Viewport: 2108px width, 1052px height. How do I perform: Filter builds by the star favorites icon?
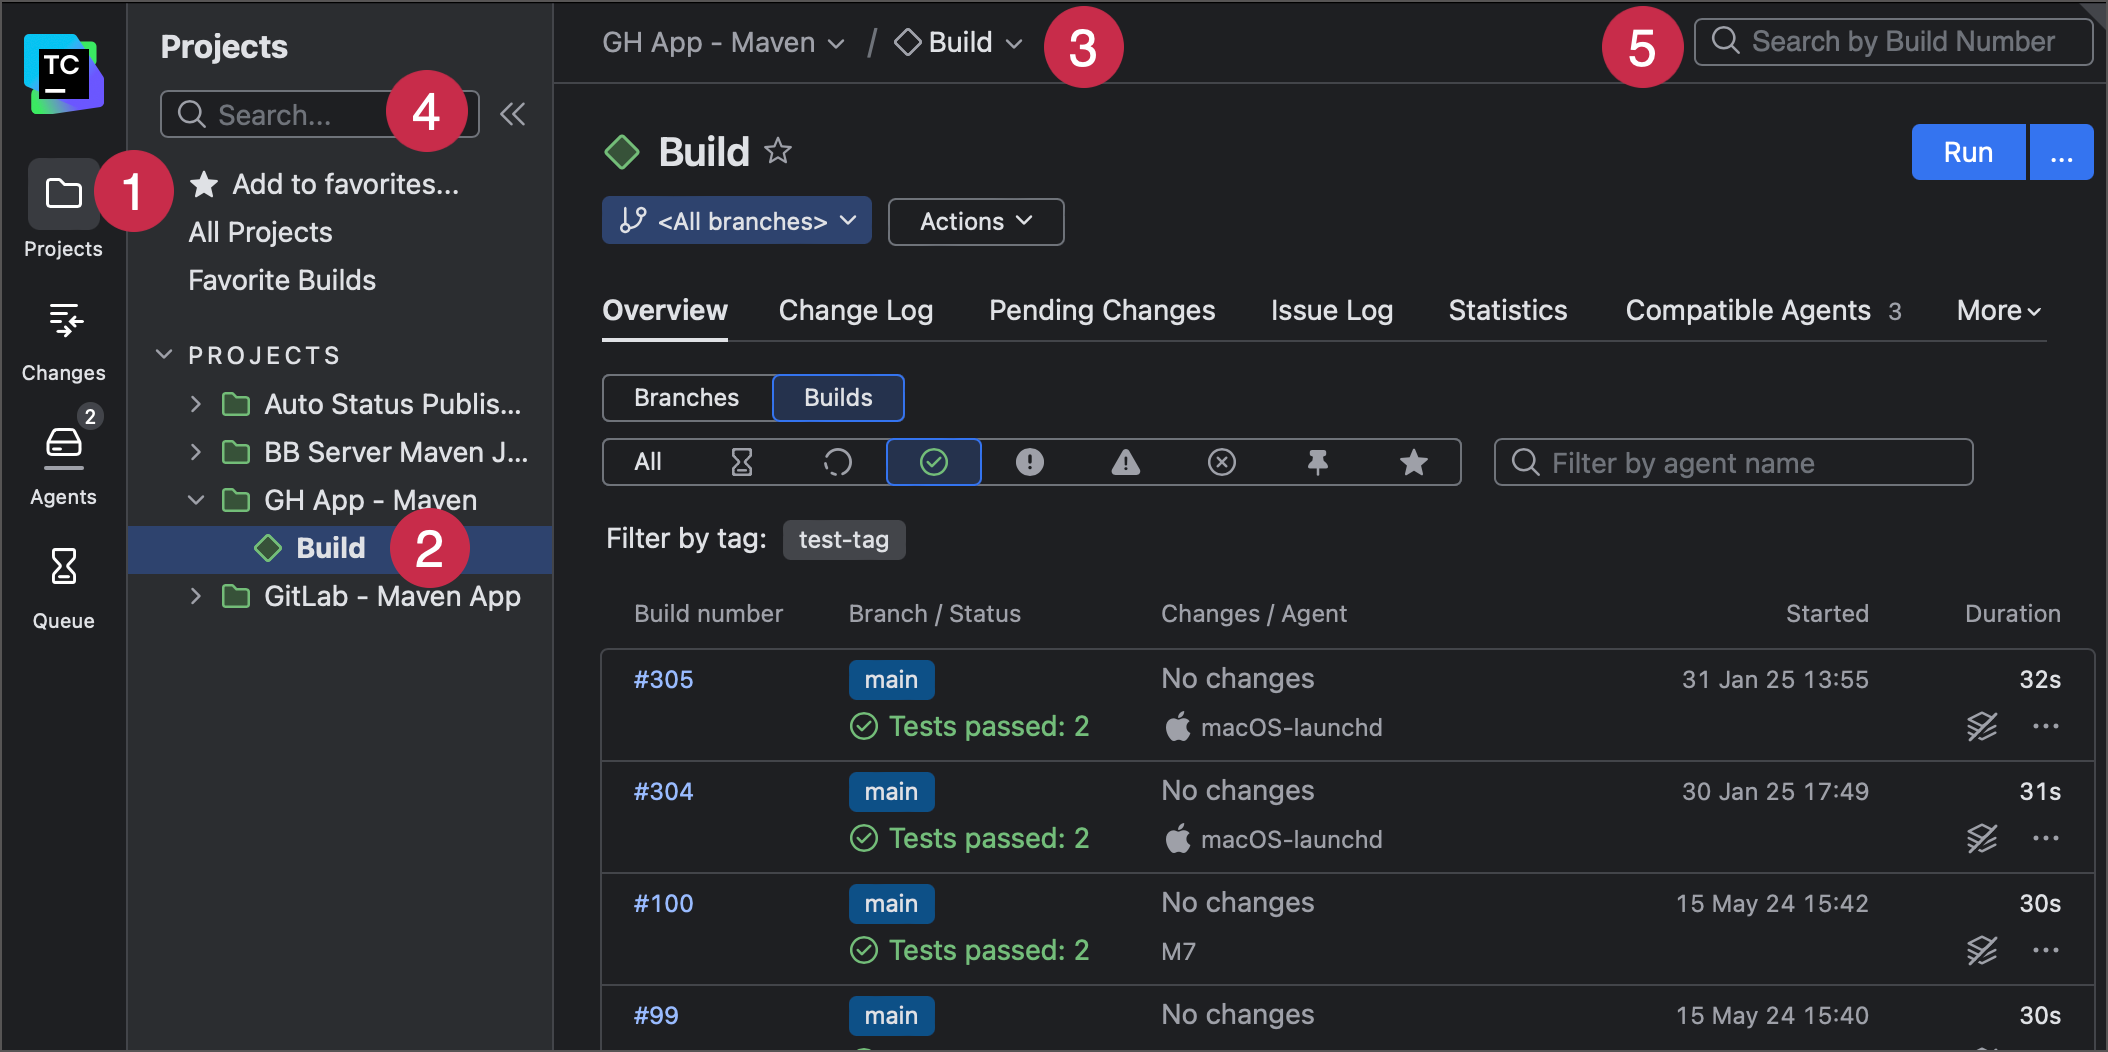click(1414, 462)
